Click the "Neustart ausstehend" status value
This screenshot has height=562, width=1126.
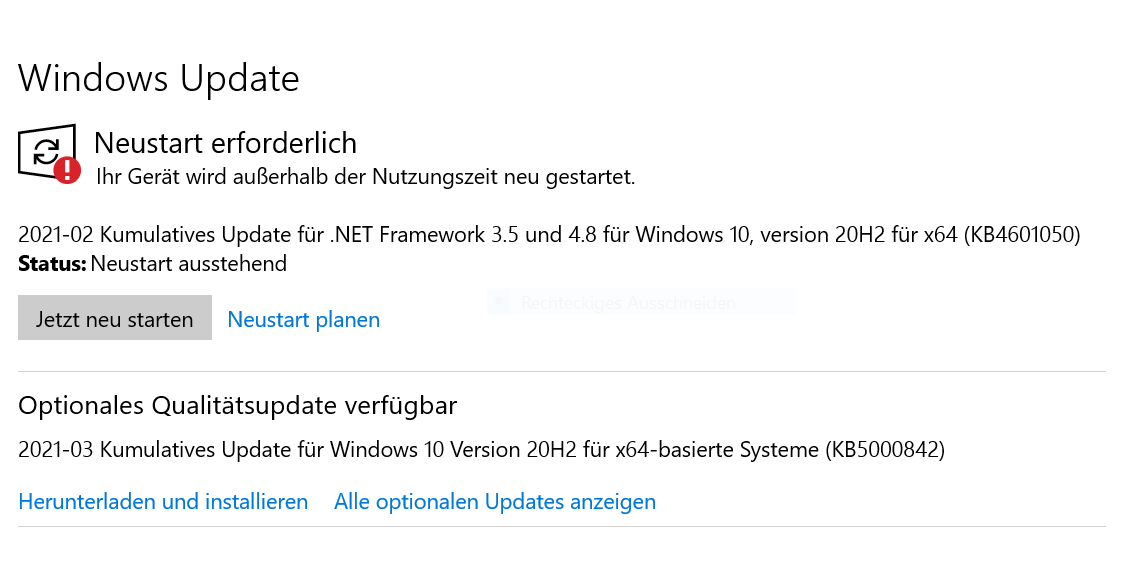point(188,264)
